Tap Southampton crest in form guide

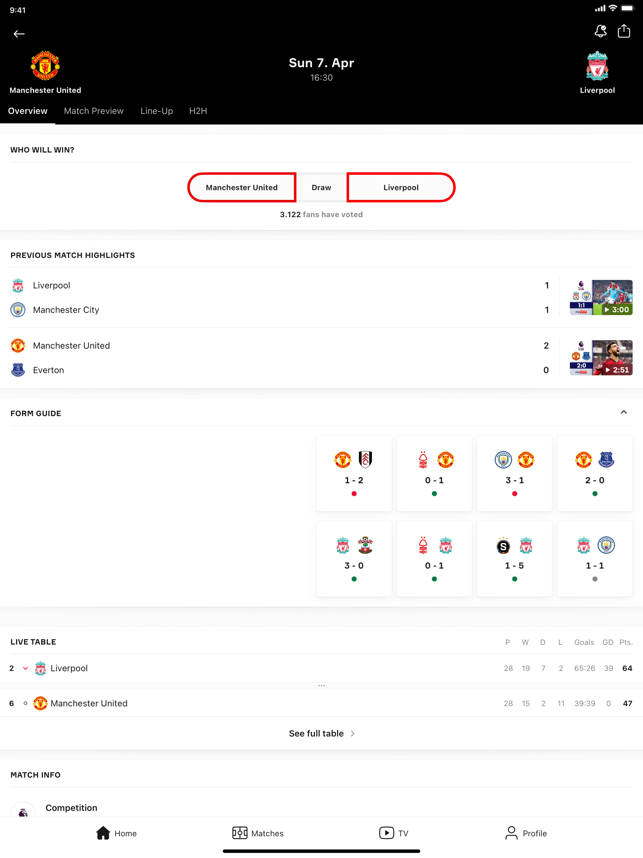(x=366, y=545)
